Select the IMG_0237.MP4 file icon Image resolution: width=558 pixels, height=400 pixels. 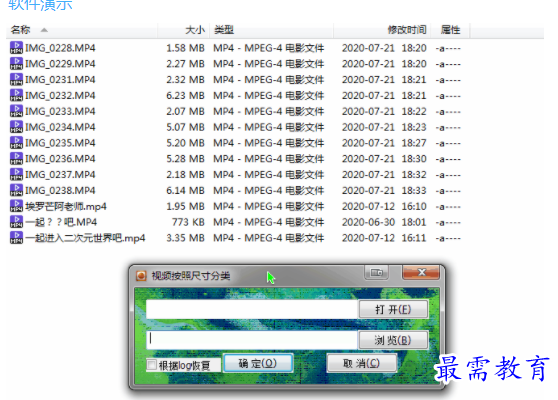(16, 174)
